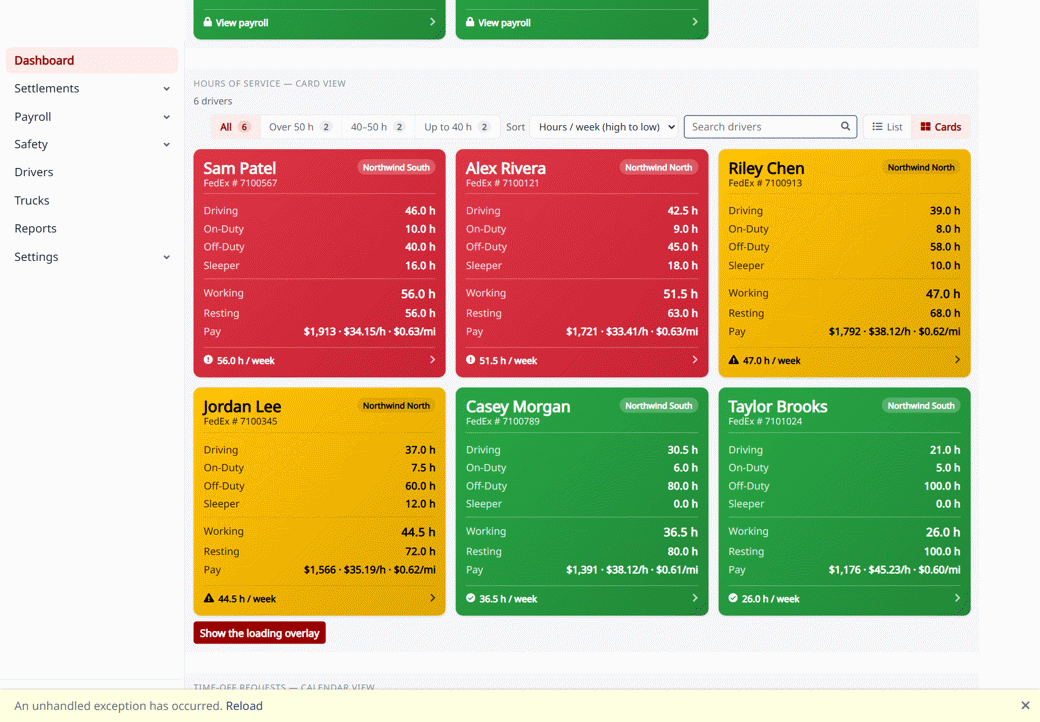Click Jordan Lee FedEx # 7100345
The width and height of the screenshot is (1040, 722).
click(x=240, y=421)
